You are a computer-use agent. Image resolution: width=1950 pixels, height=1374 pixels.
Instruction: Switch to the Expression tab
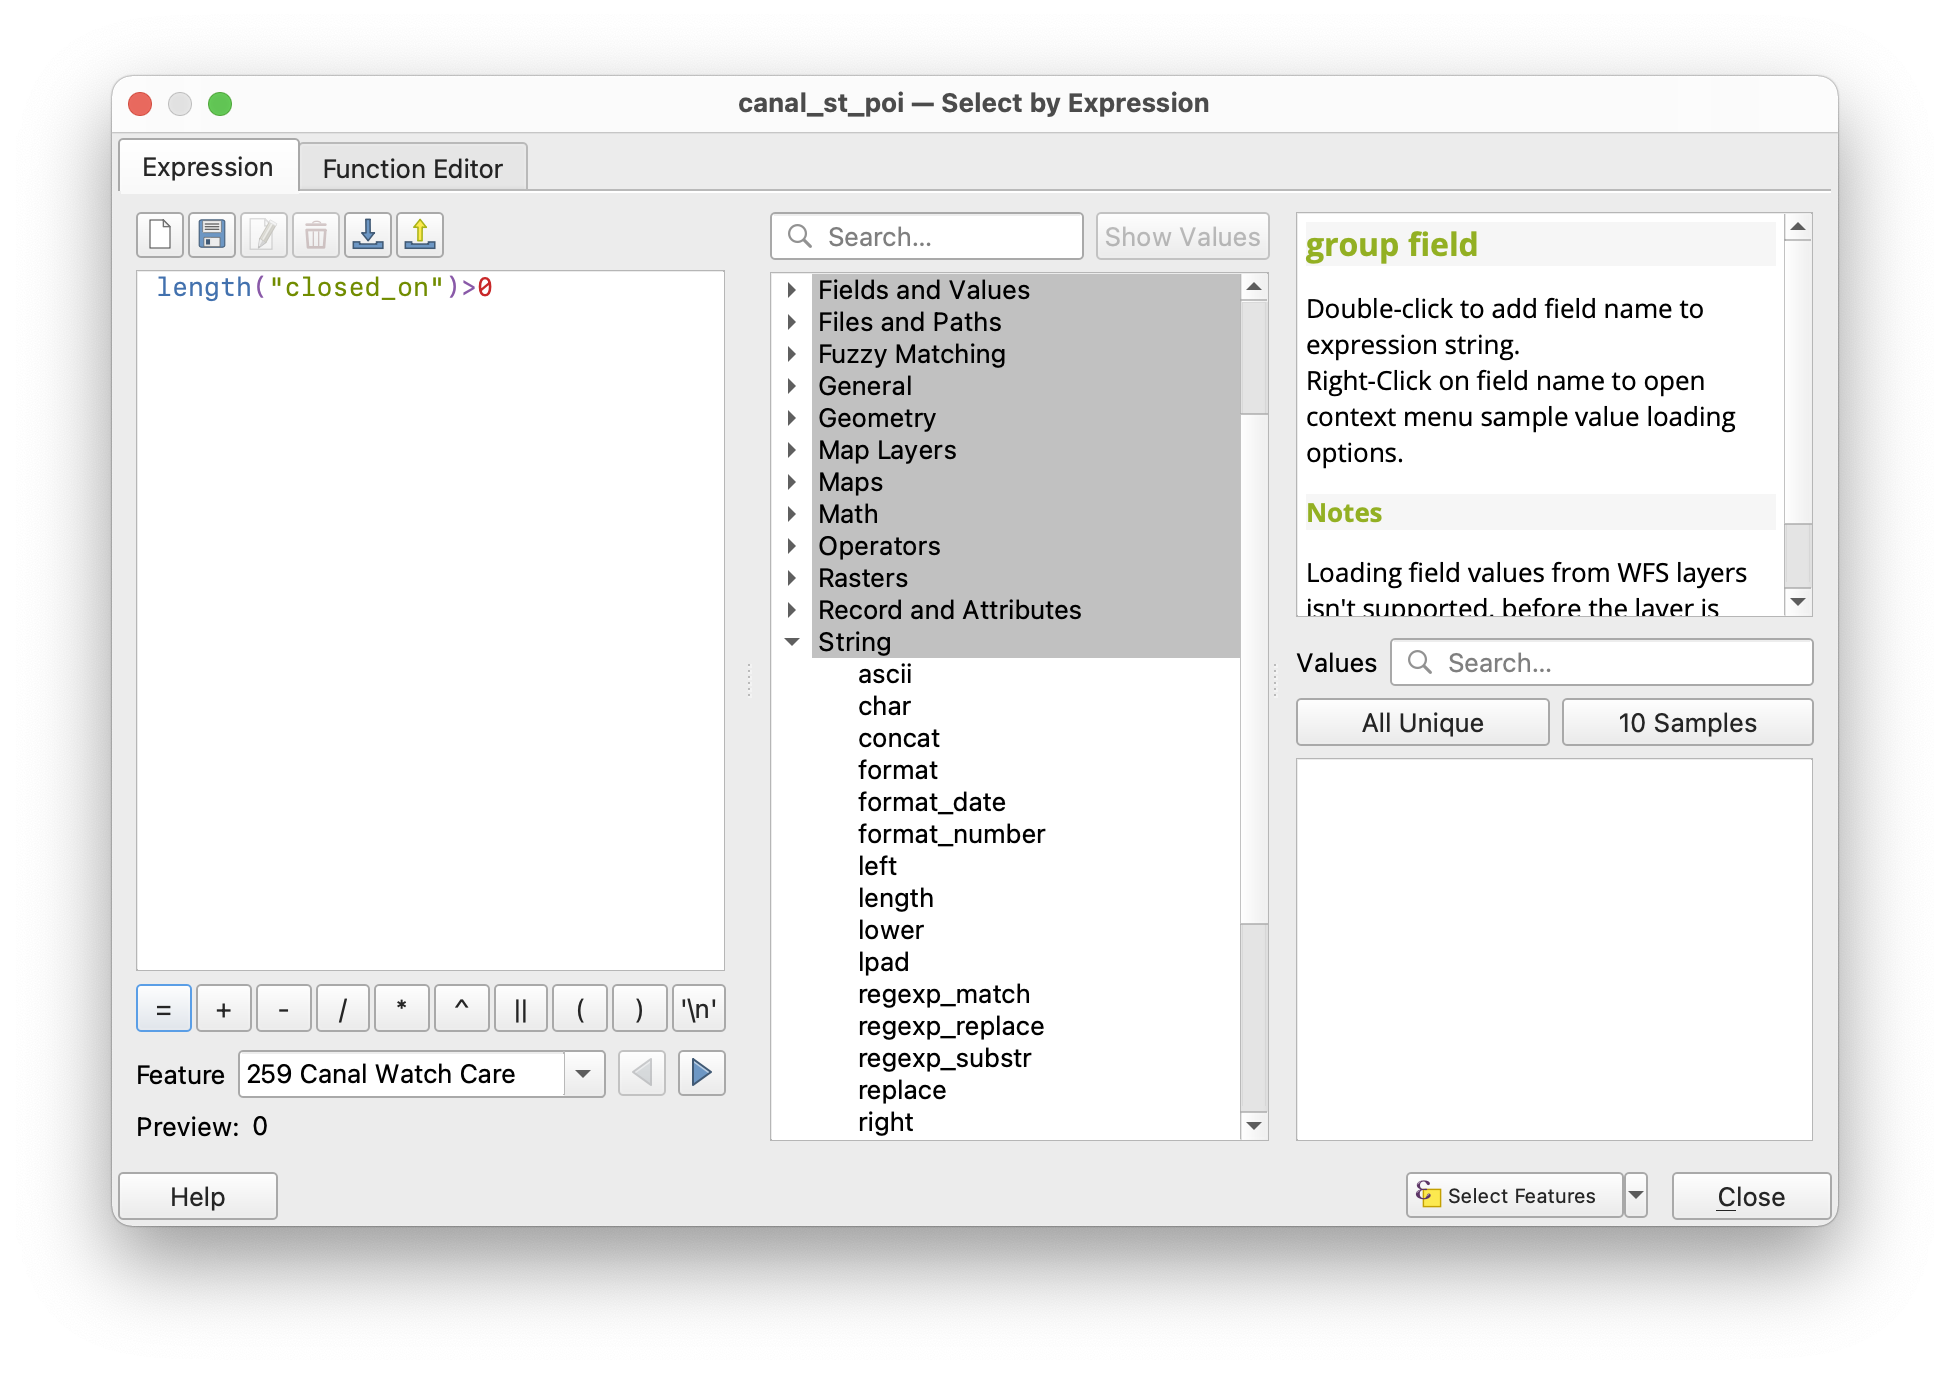click(x=208, y=167)
